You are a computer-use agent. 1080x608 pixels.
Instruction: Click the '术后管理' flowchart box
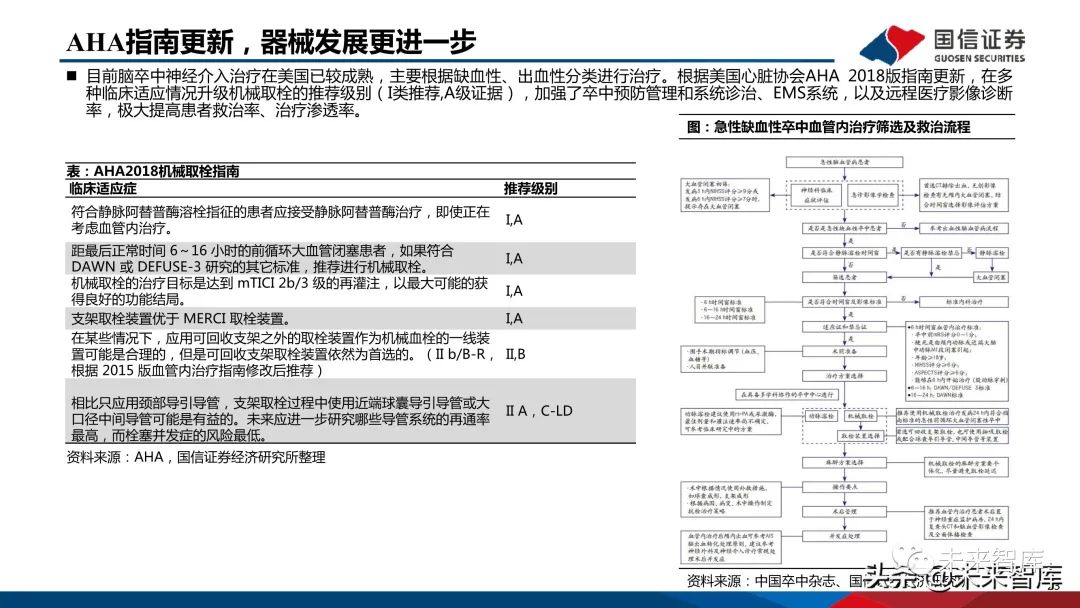[x=844, y=512]
